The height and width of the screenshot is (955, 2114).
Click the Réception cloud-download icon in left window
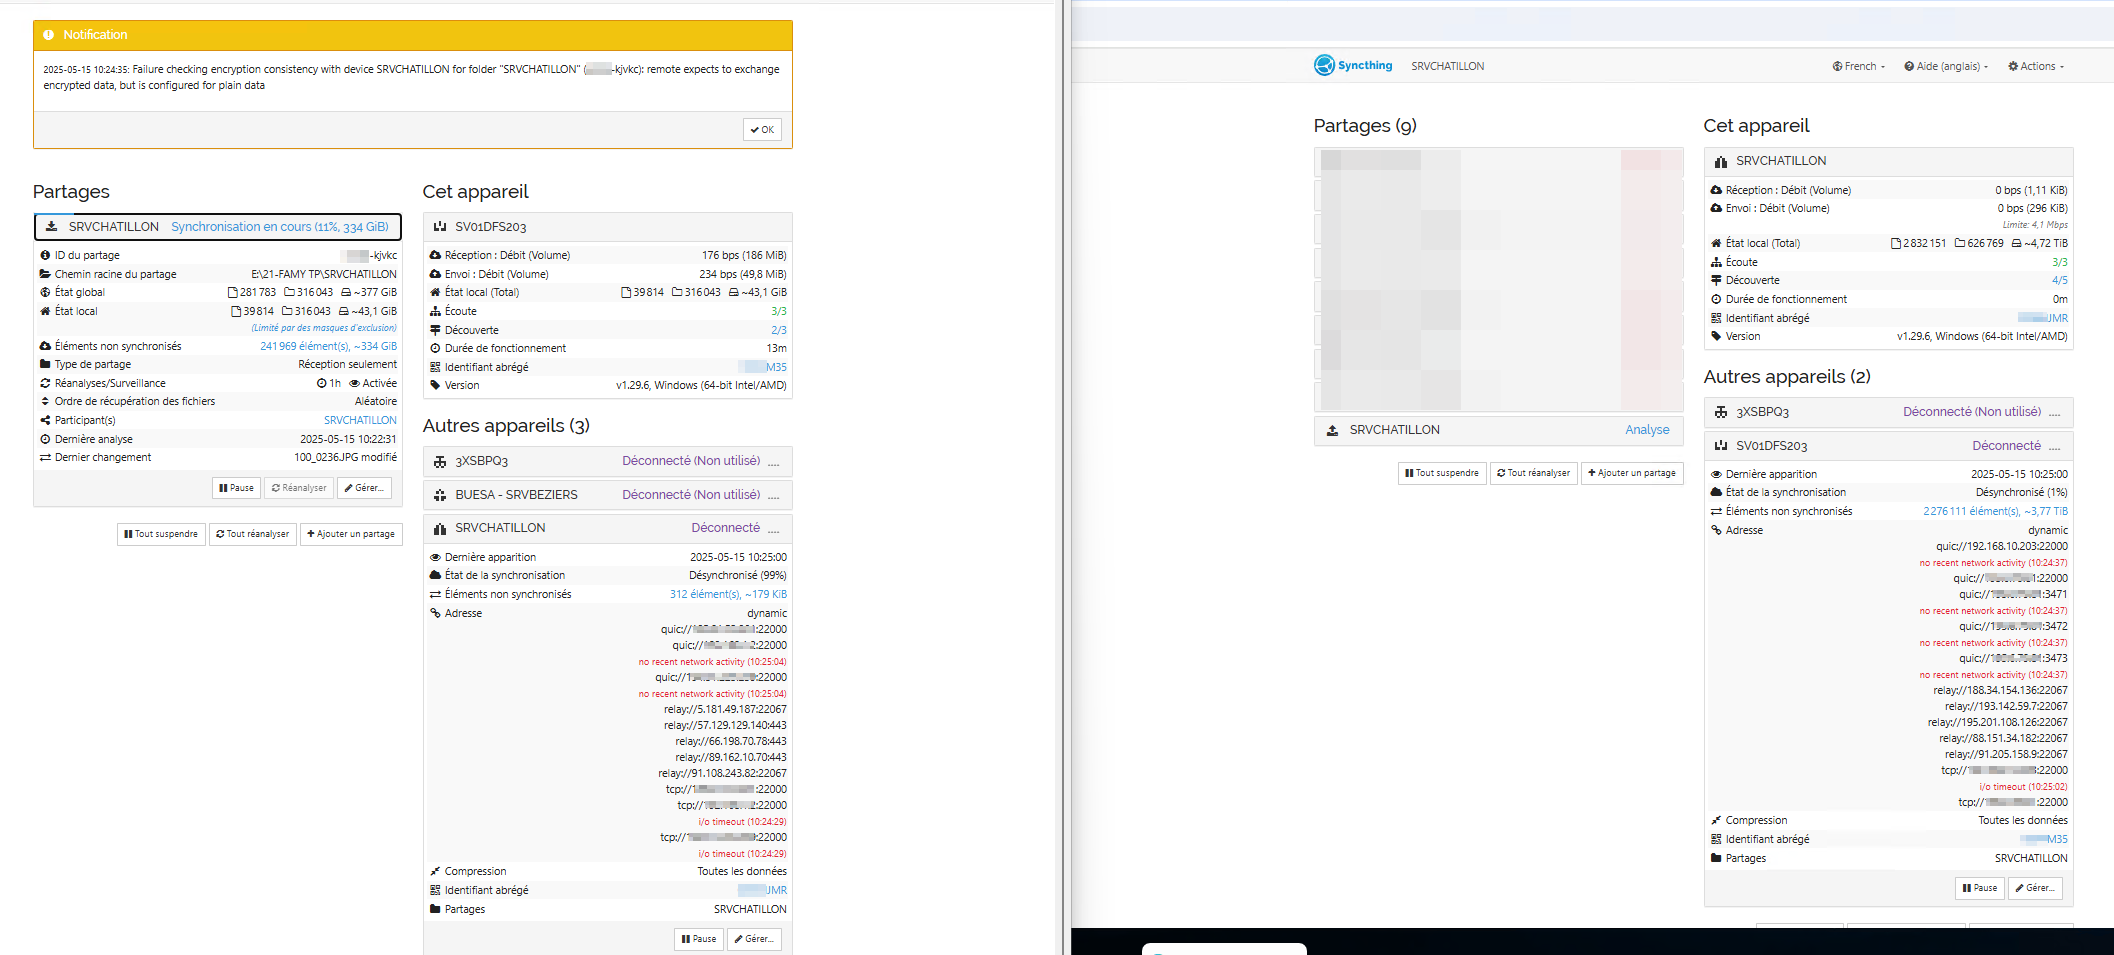(x=435, y=255)
